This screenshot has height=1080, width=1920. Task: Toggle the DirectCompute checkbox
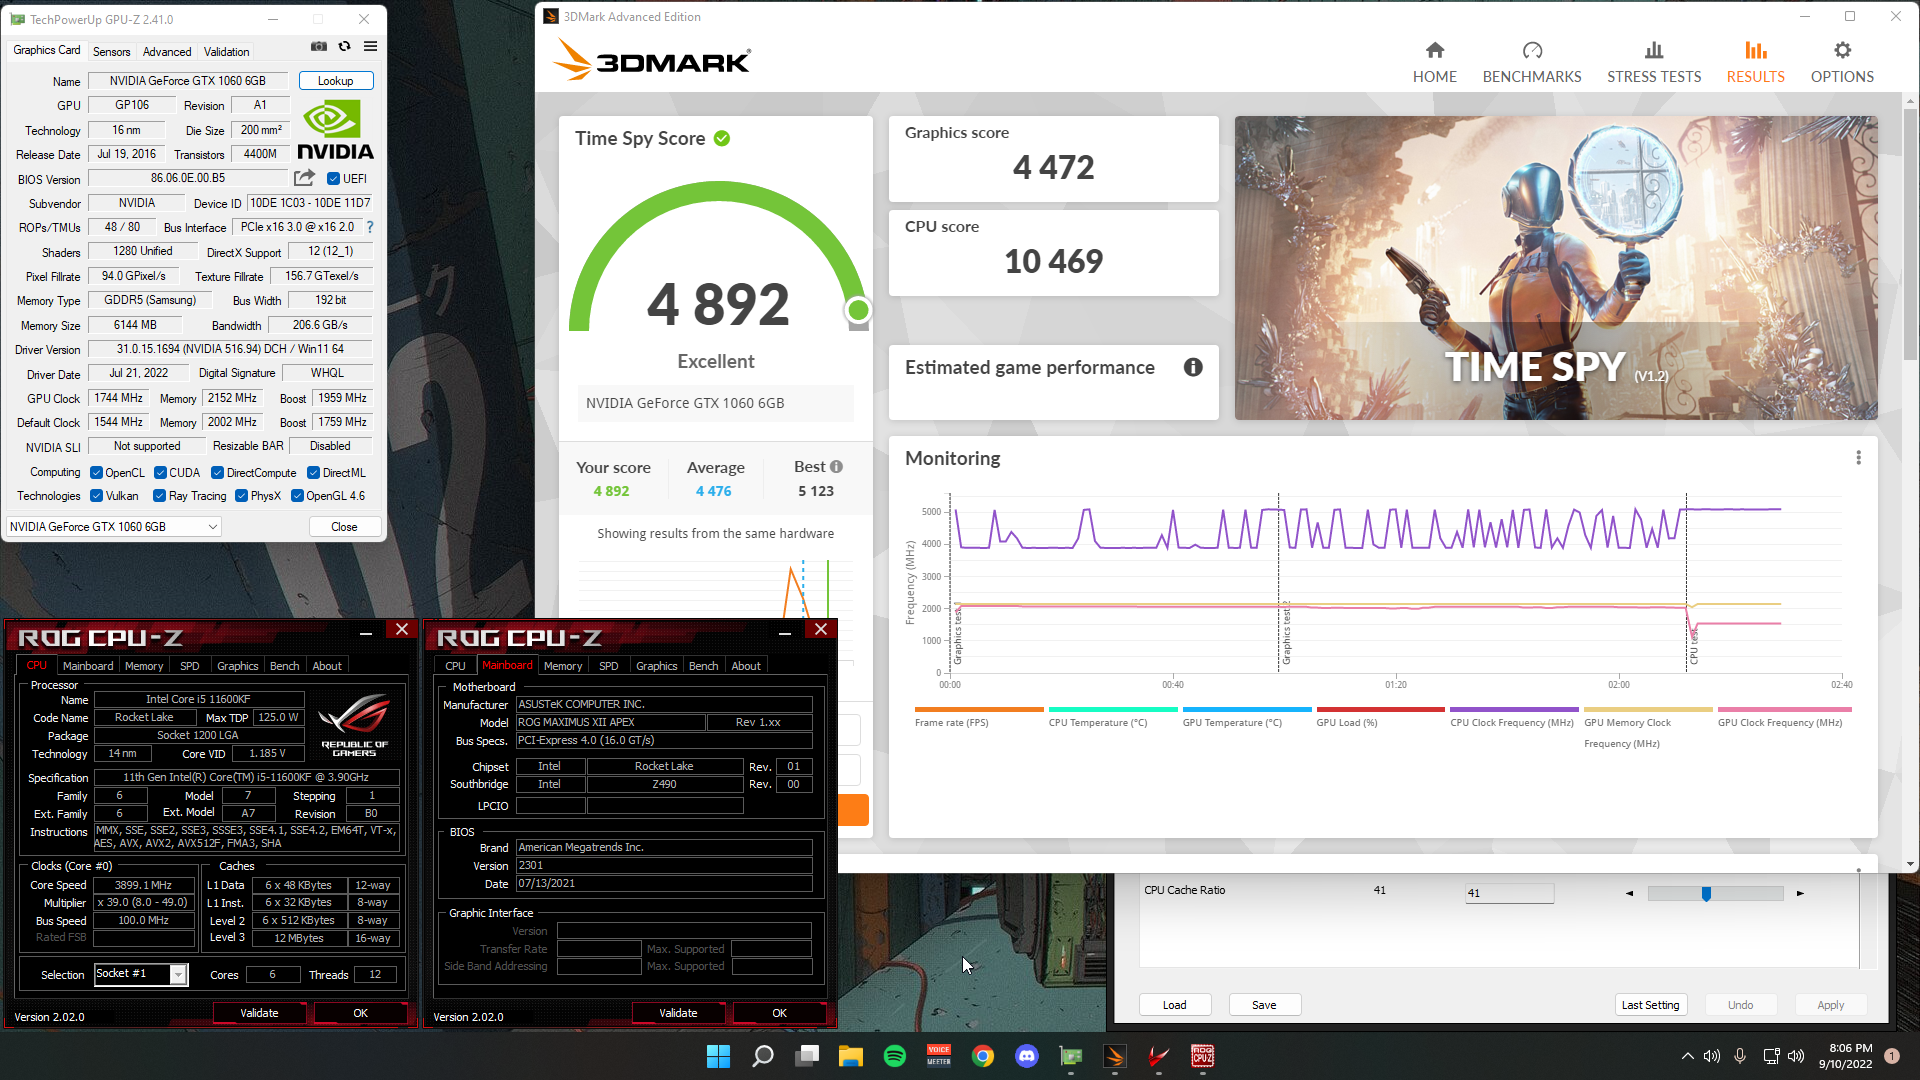217,473
